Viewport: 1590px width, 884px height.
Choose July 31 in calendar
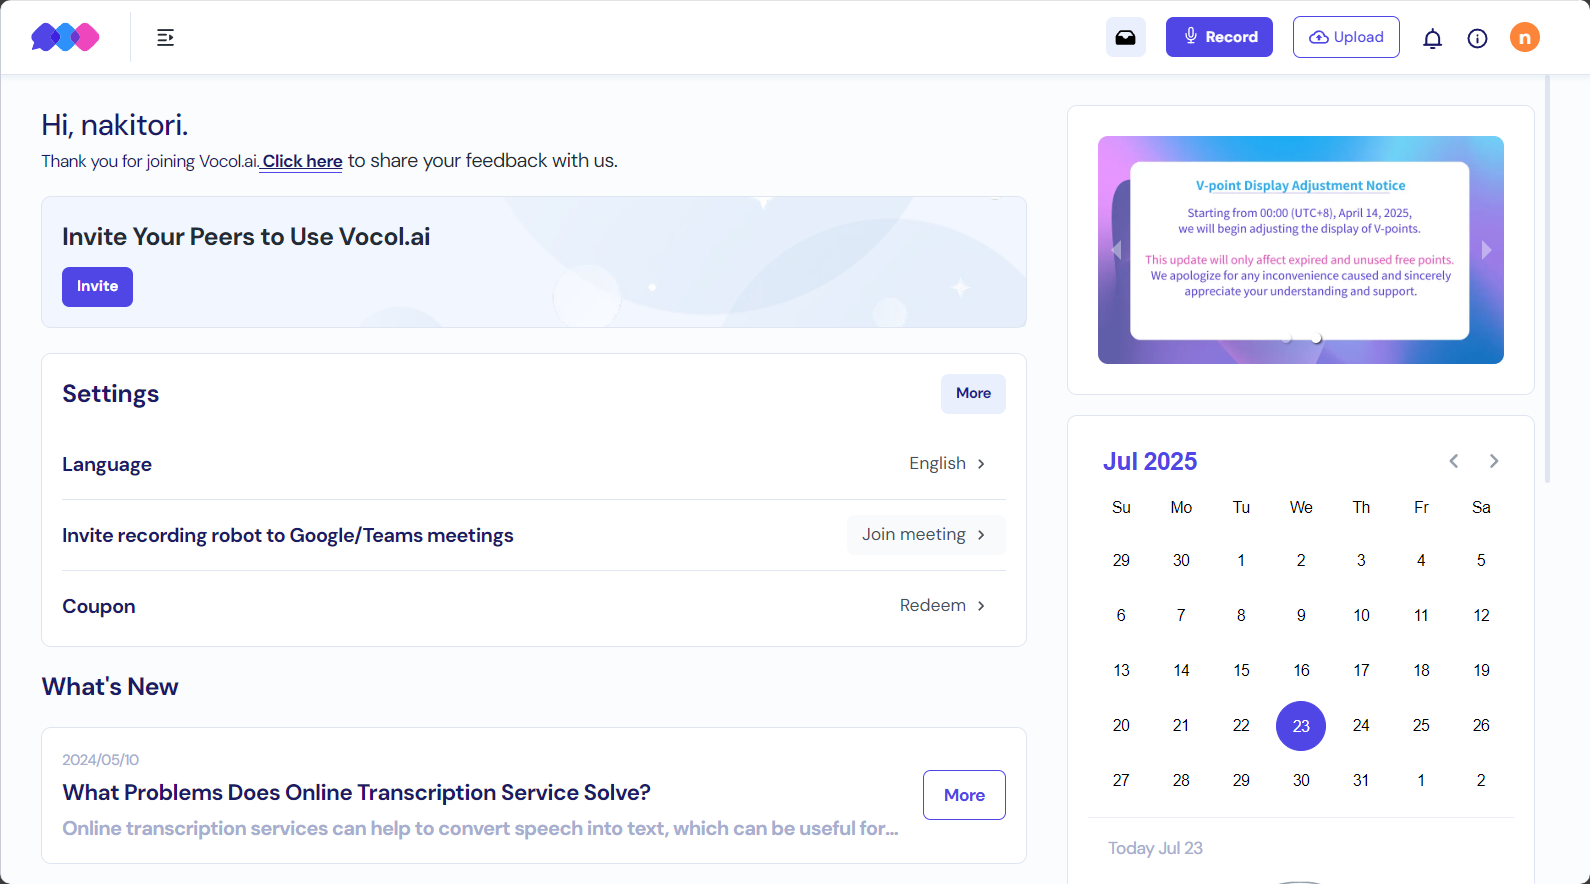[x=1361, y=781]
